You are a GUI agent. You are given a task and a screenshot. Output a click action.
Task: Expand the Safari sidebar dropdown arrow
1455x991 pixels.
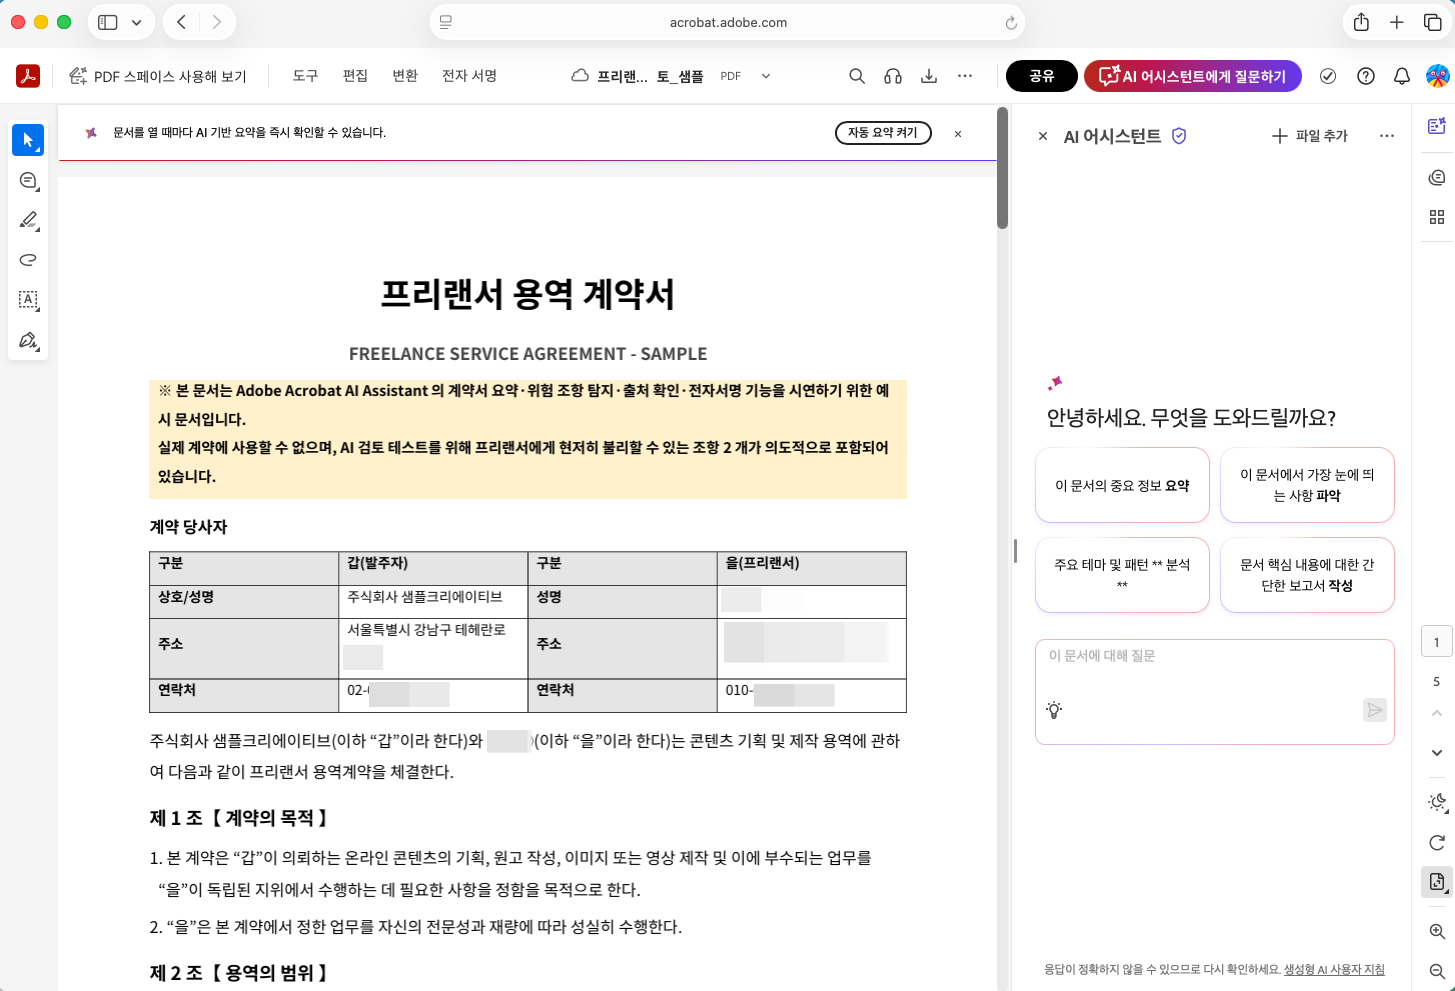(137, 22)
